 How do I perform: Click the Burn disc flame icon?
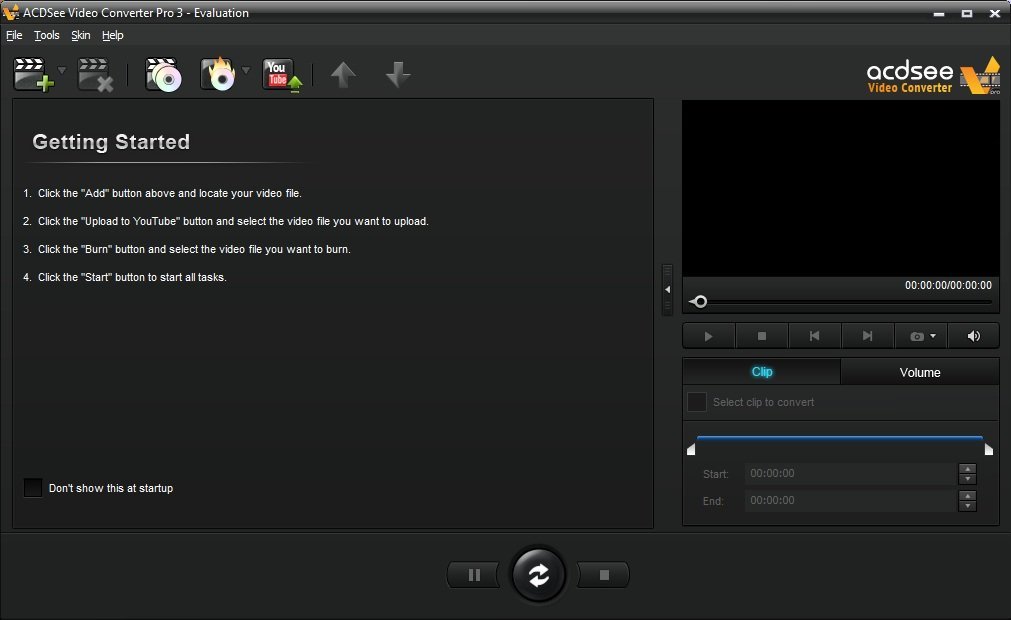[218, 75]
